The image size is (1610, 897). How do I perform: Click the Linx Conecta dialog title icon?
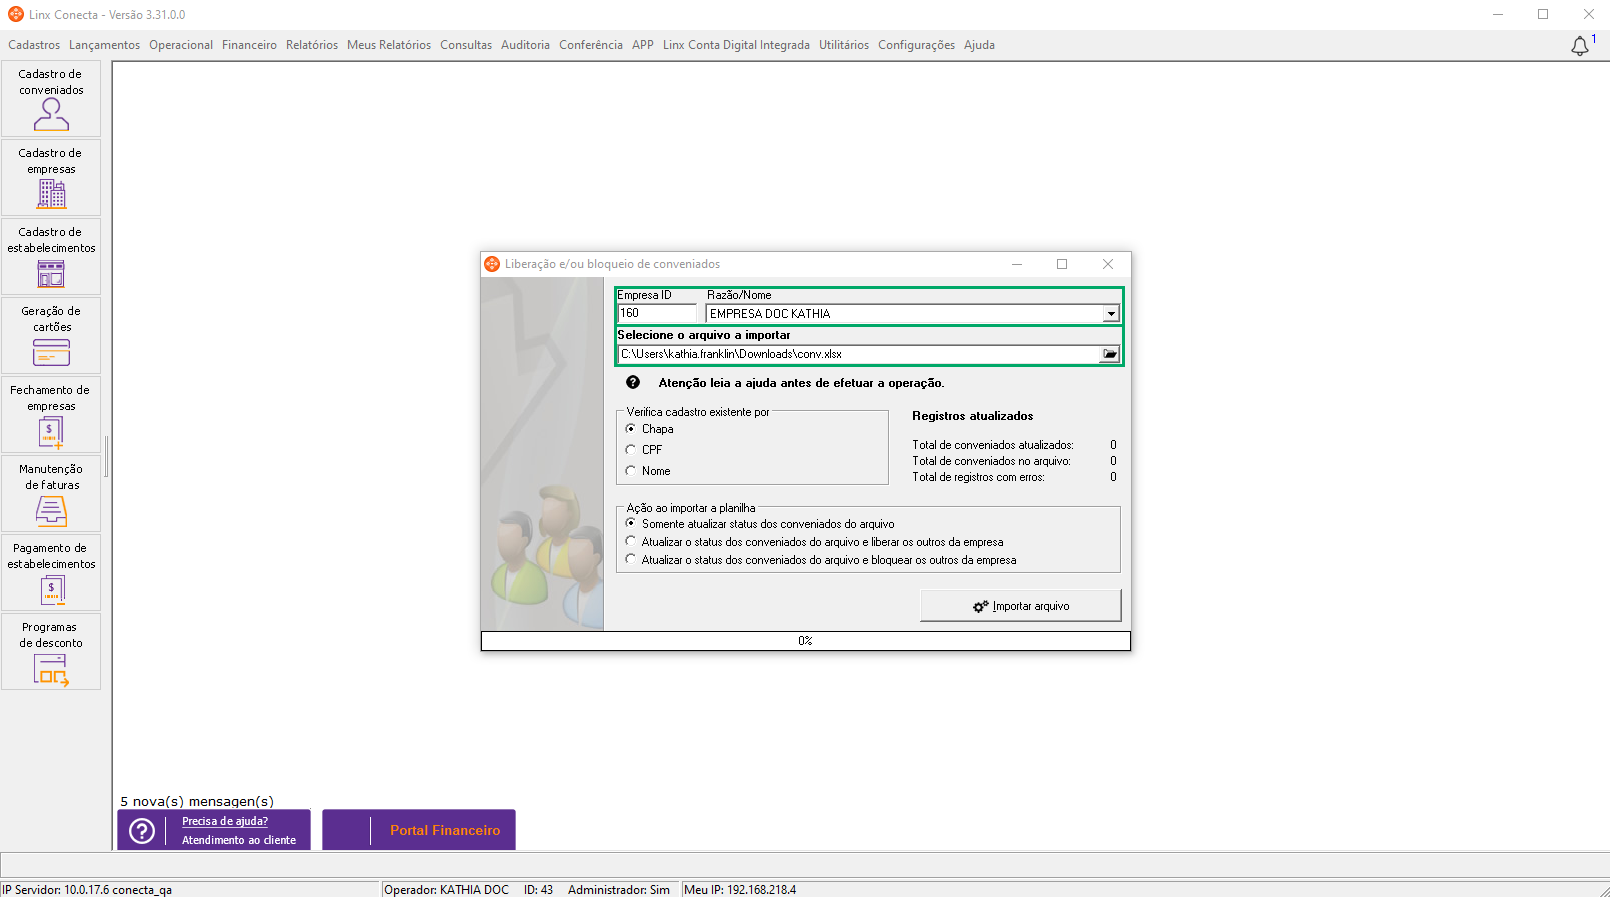pos(492,264)
